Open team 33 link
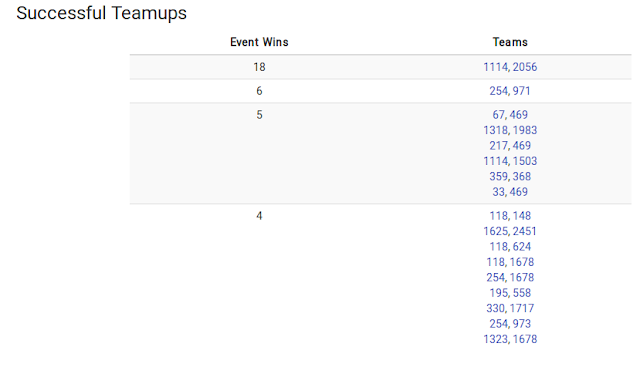Viewport: 640px width, 367px height. tap(499, 192)
